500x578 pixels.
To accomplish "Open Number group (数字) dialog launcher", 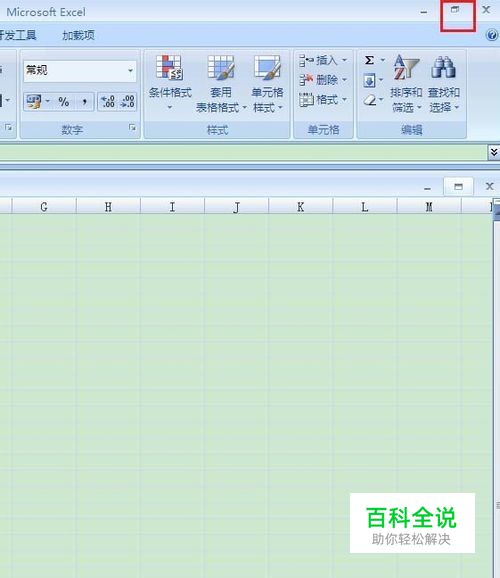I will 132,128.
